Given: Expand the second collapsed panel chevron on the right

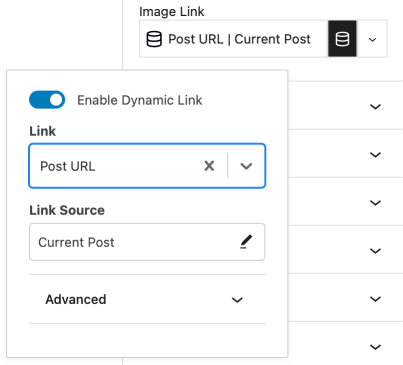Looking at the screenshot, I should pos(375,155).
